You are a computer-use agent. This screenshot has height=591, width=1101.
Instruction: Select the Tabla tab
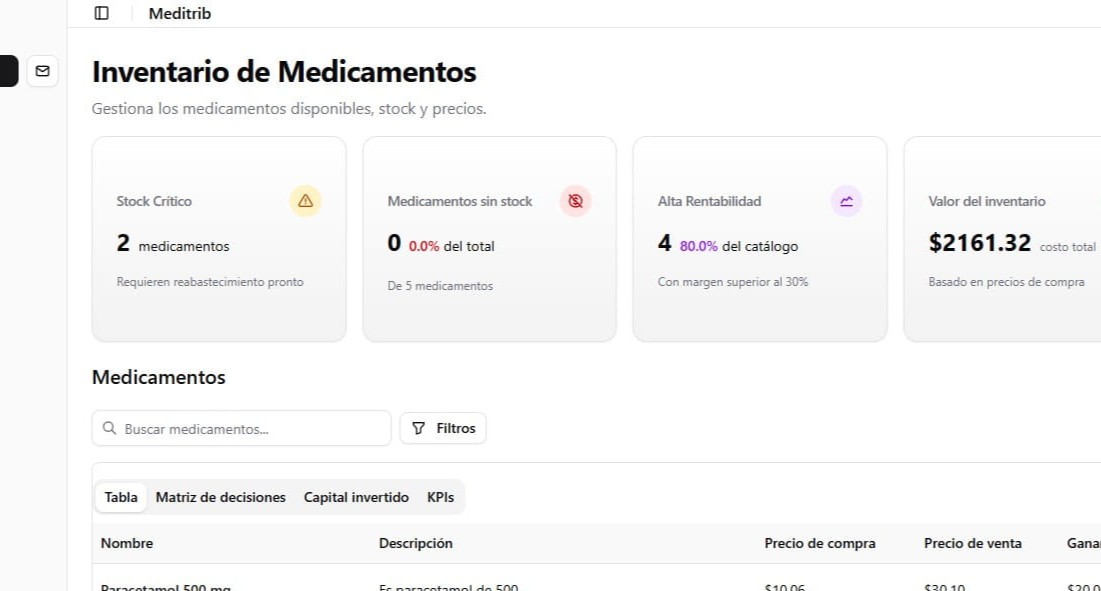click(120, 497)
